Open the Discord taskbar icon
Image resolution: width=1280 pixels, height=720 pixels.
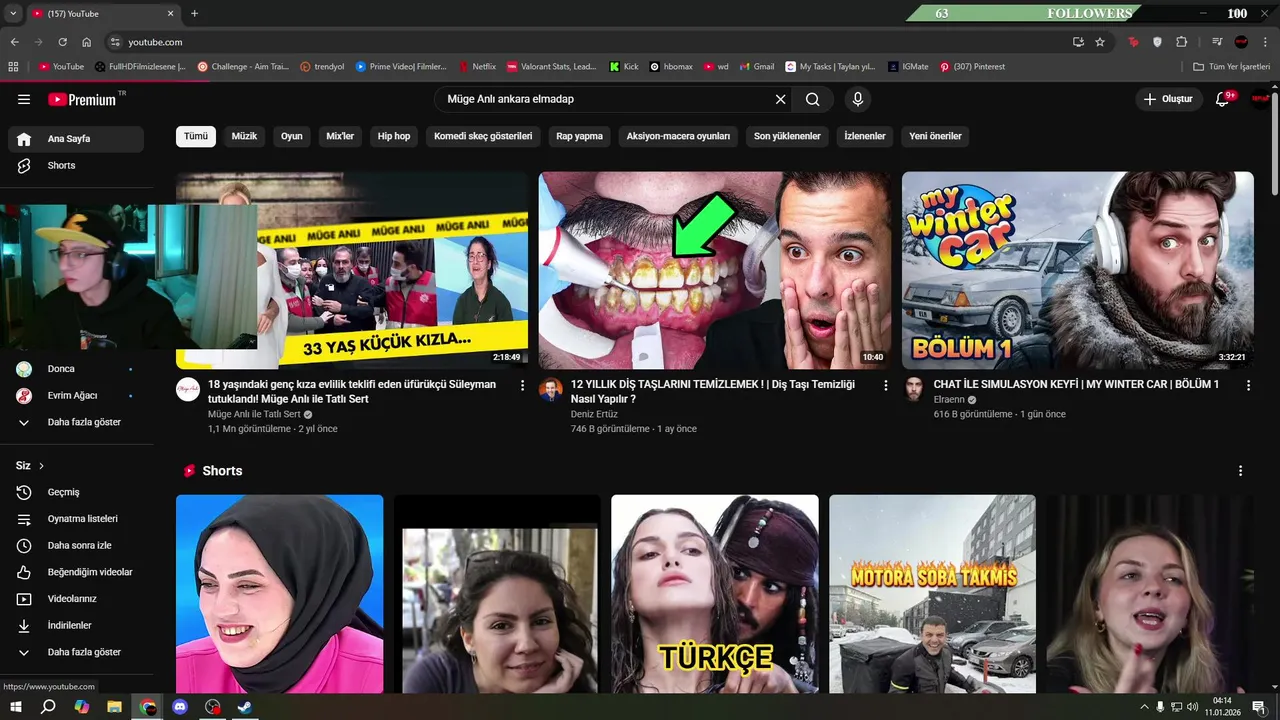point(180,707)
